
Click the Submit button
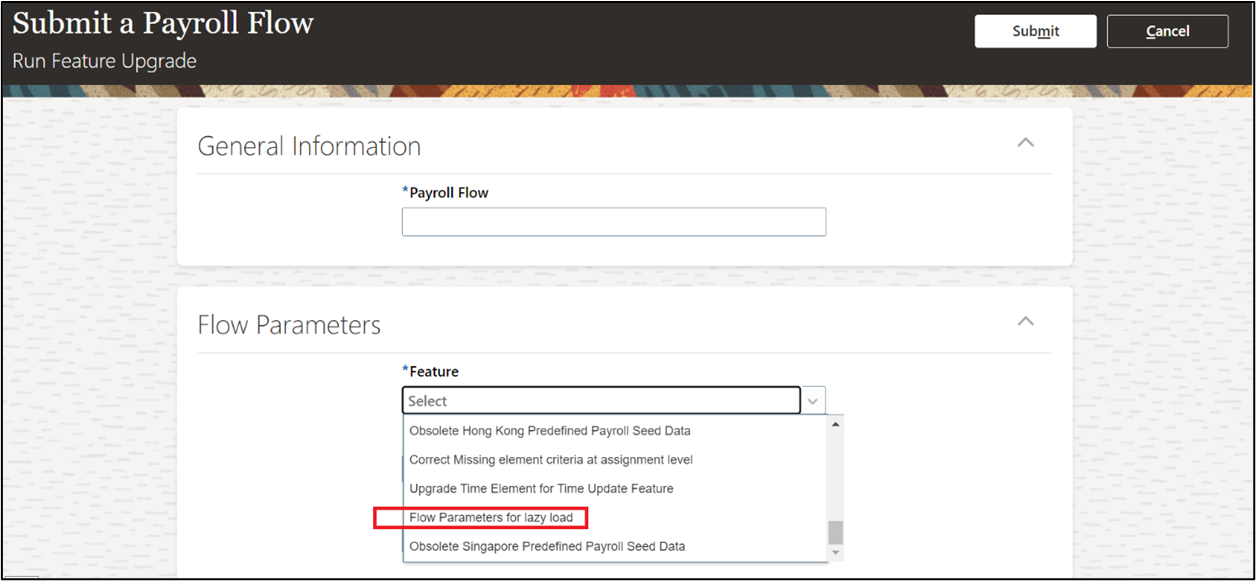point(1035,31)
